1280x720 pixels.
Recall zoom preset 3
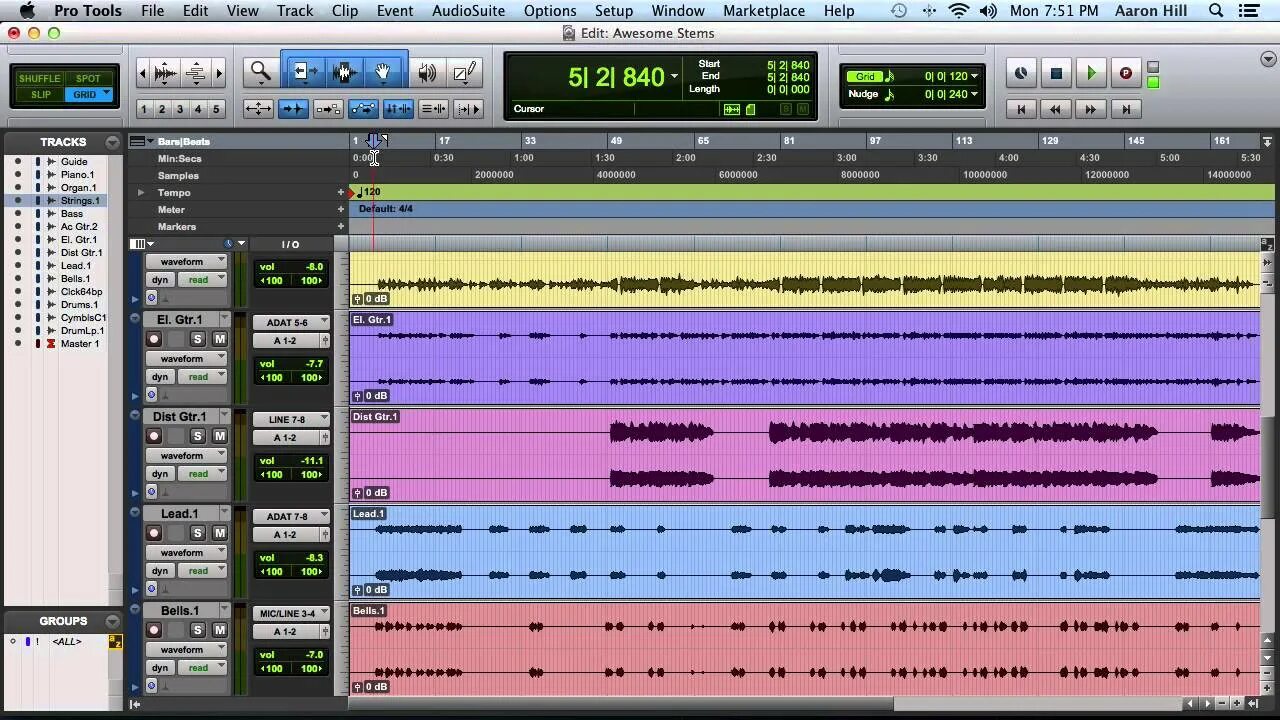[179, 109]
